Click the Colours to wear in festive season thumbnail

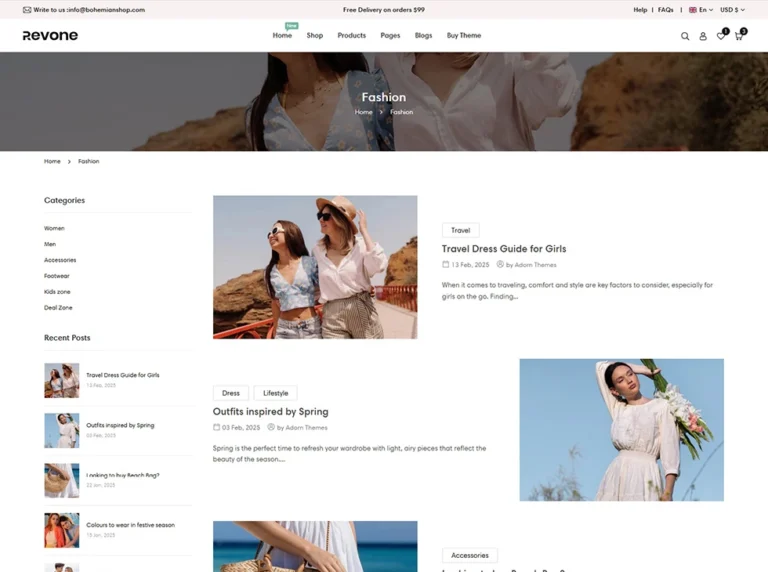(62, 530)
